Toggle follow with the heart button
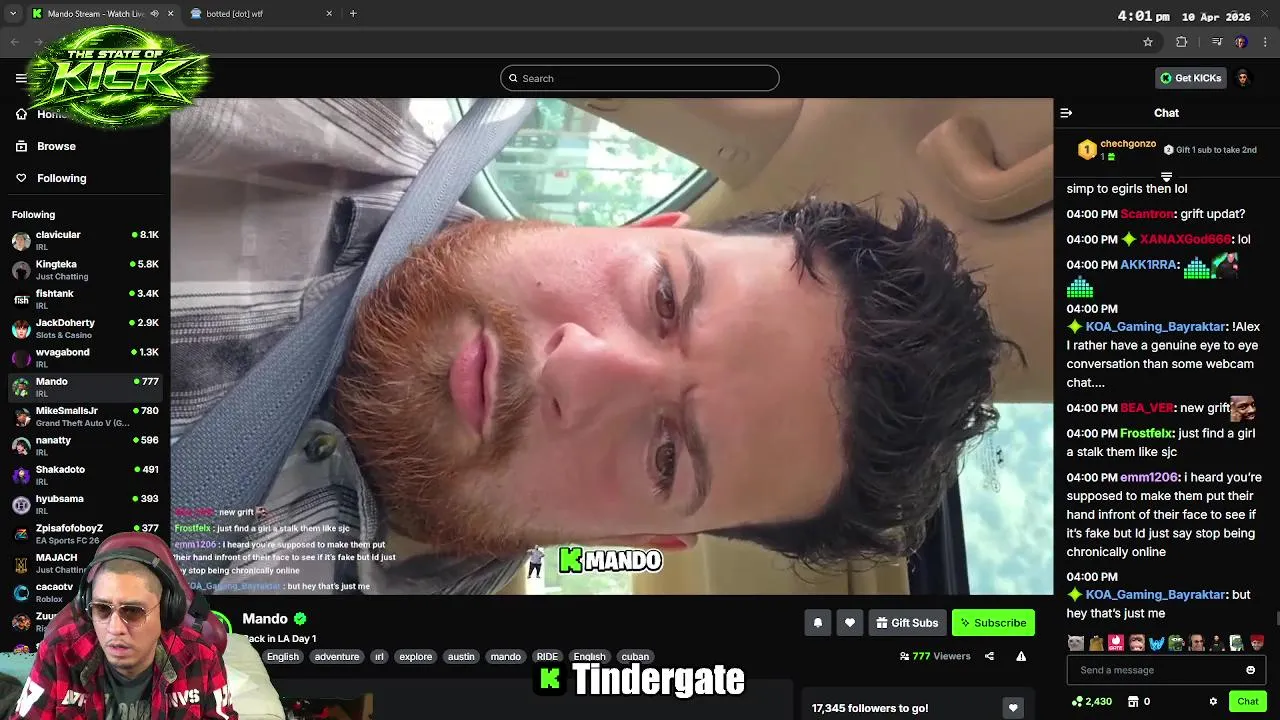 (x=849, y=623)
